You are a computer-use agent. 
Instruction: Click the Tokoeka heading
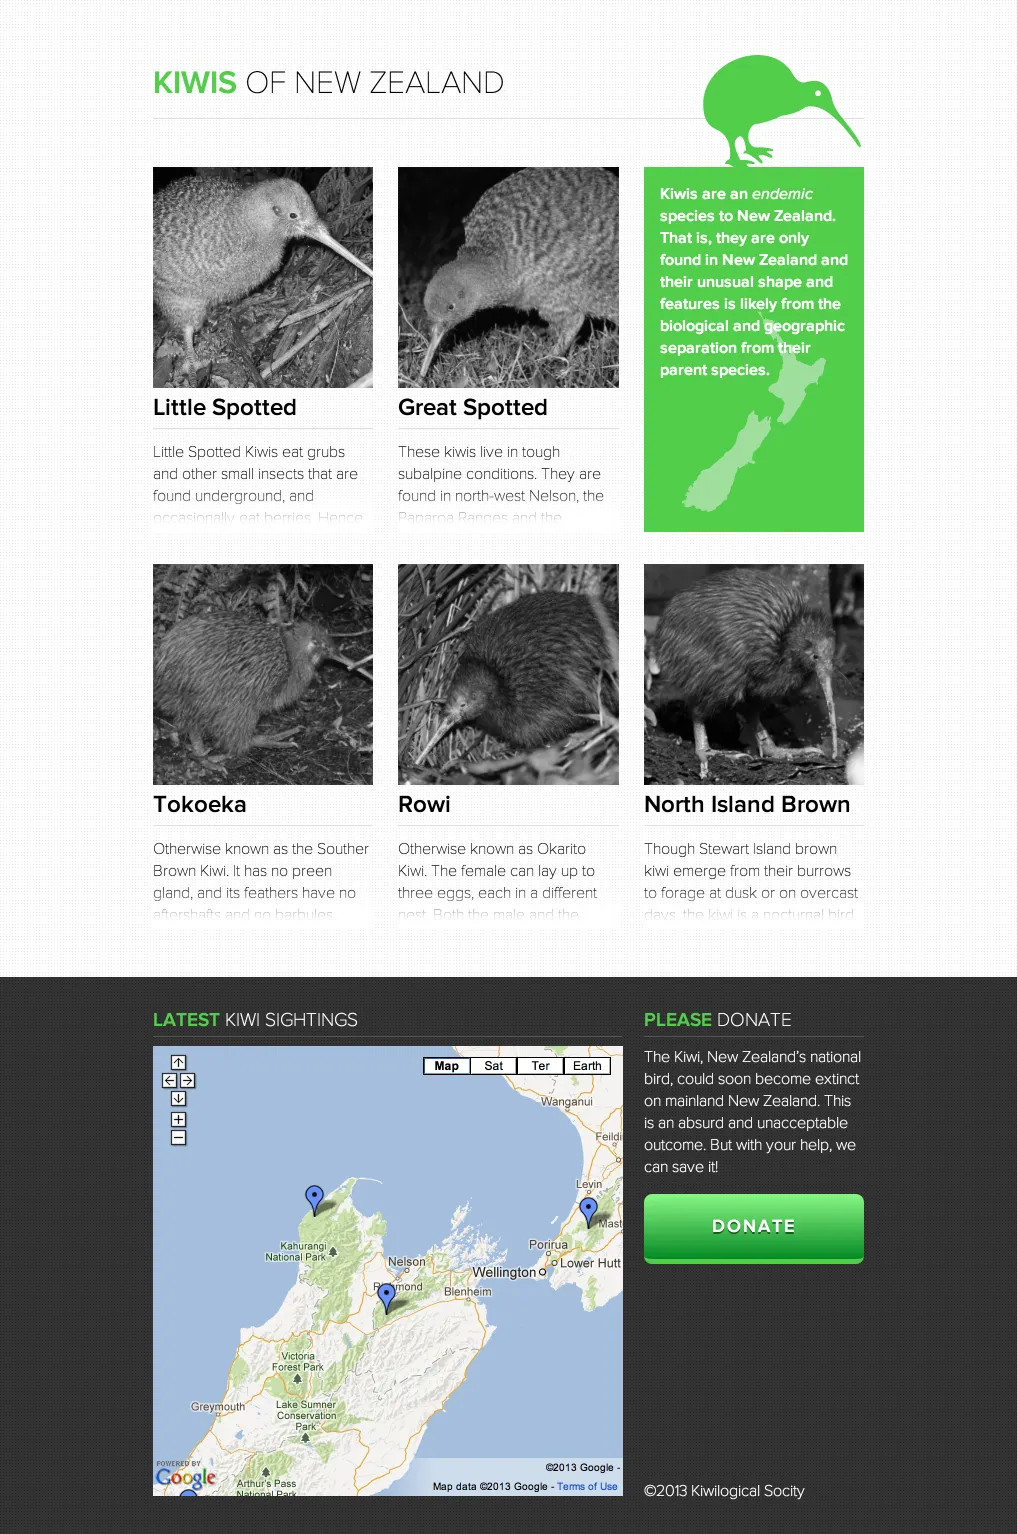click(200, 804)
